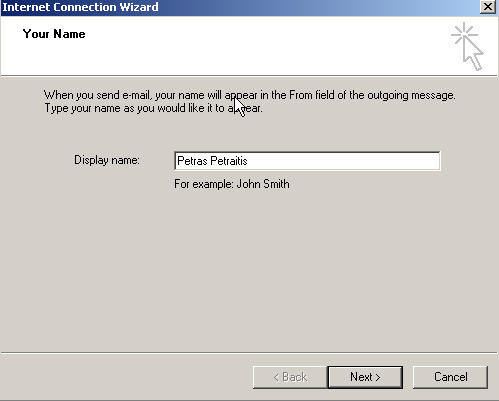Click the word Petraitis in the field
The height and width of the screenshot is (401, 499).
pos(229,161)
